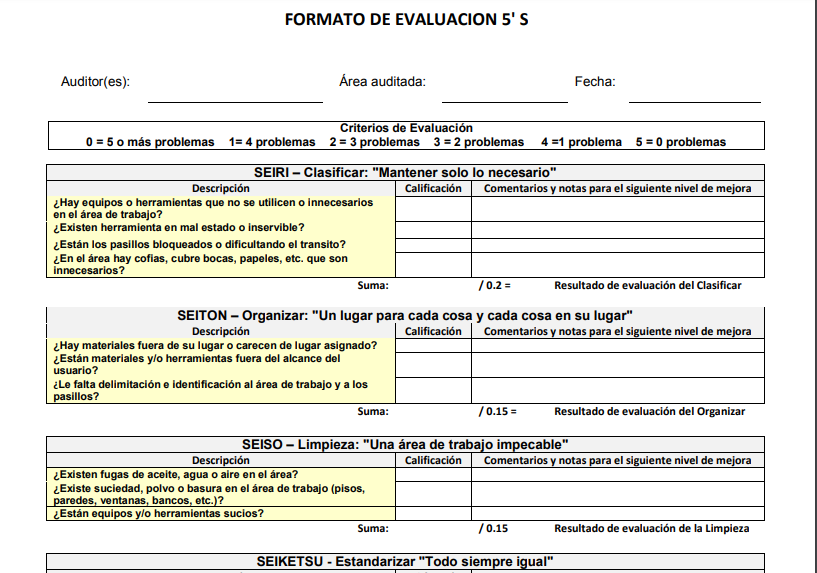Viewport: 817px width, 573px height.
Task: Click the '/ 0.2 =' divisor text
Action: point(494,285)
